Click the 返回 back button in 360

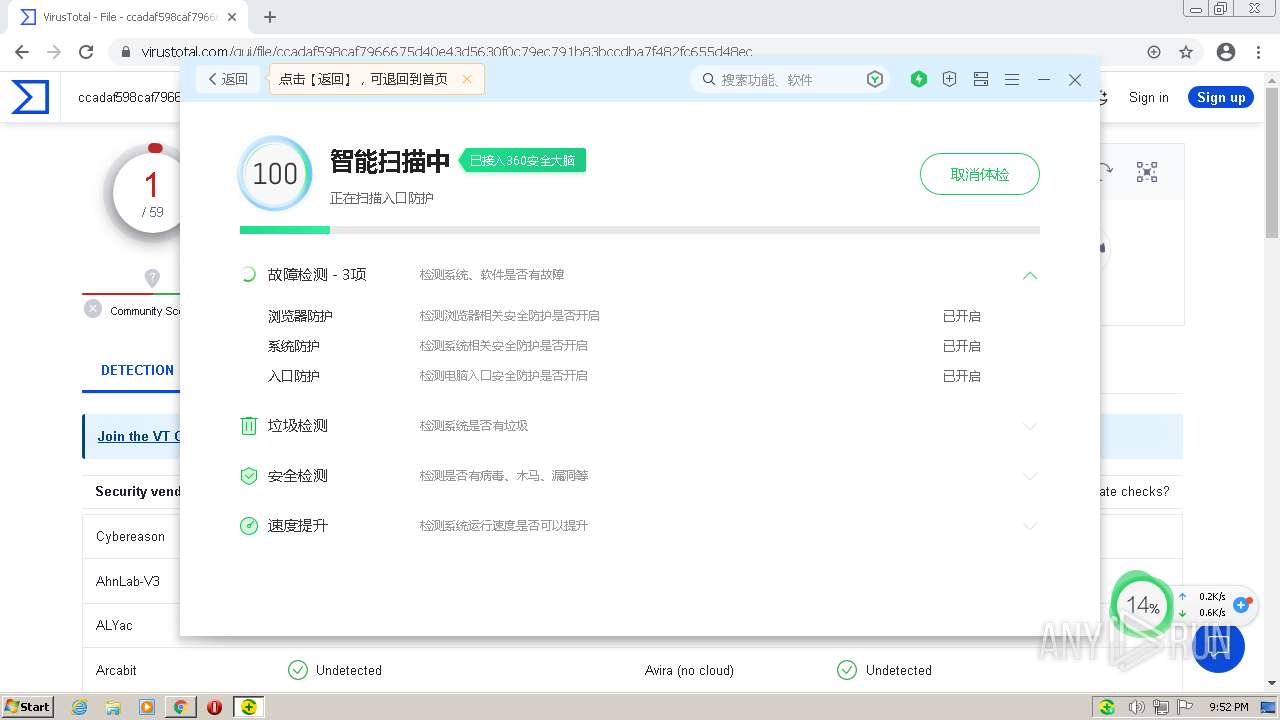click(228, 79)
